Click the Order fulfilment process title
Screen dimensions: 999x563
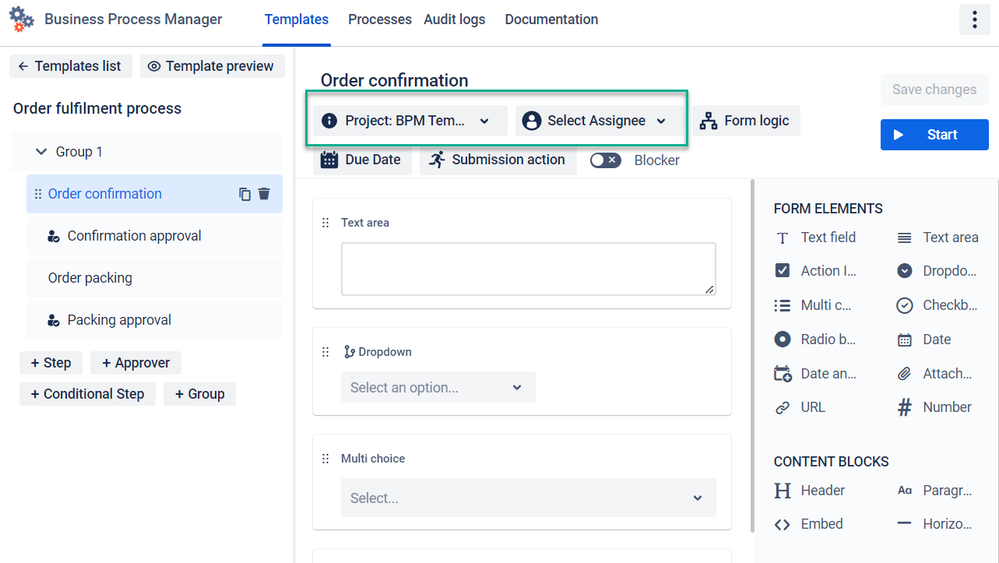[x=97, y=108]
